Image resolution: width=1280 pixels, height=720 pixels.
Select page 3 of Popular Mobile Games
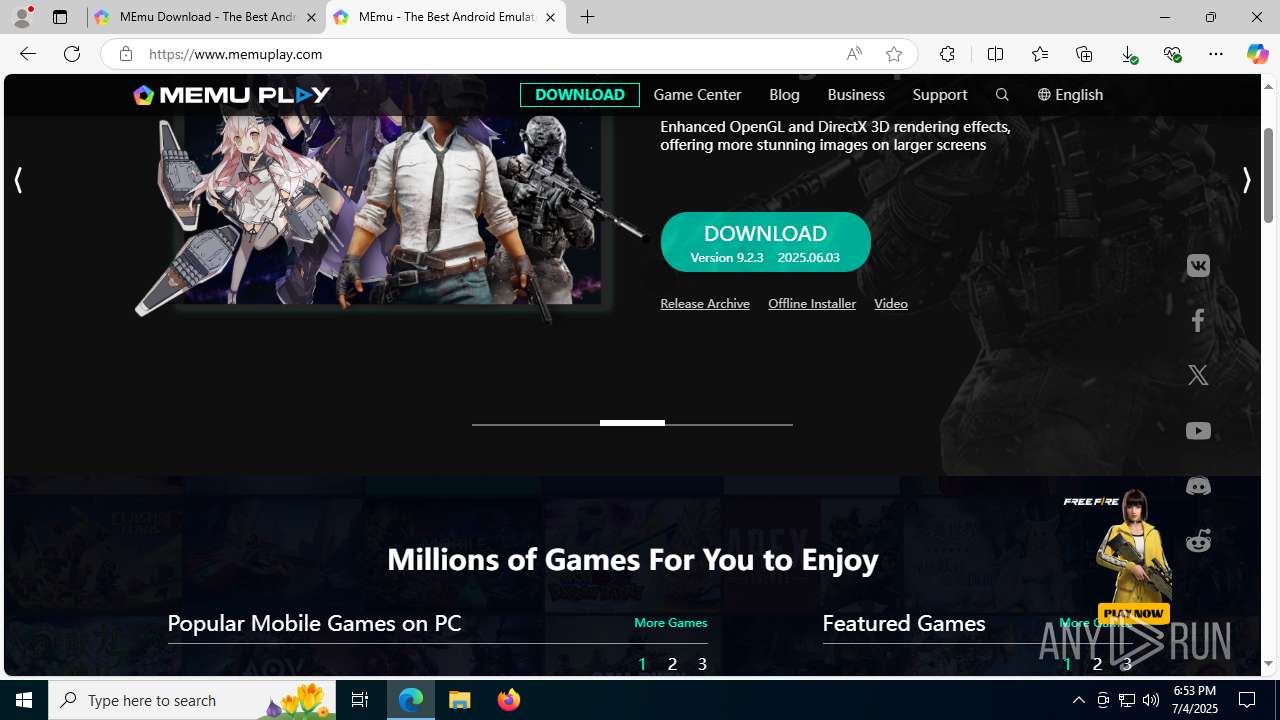pos(702,664)
